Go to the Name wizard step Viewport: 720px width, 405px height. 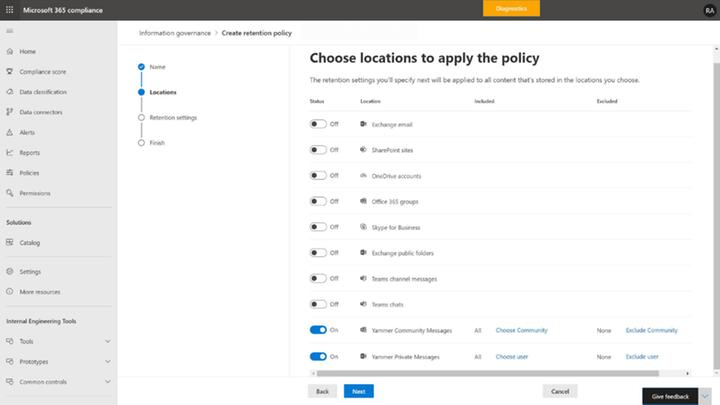(152, 67)
